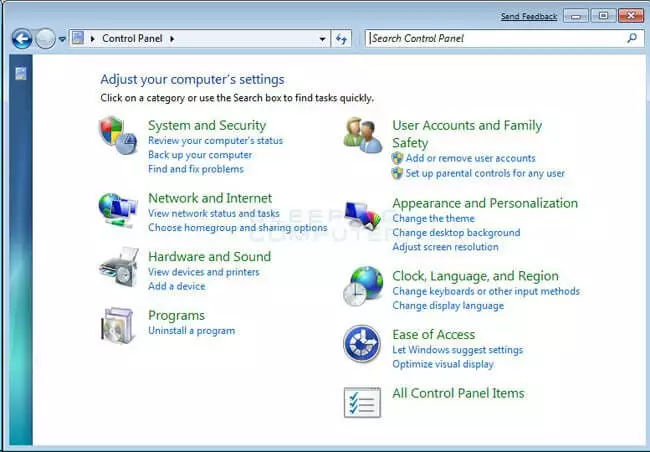This screenshot has height=452, width=650.
Task: Expand the arrow after Control Panel breadcrumb
Action: point(172,39)
